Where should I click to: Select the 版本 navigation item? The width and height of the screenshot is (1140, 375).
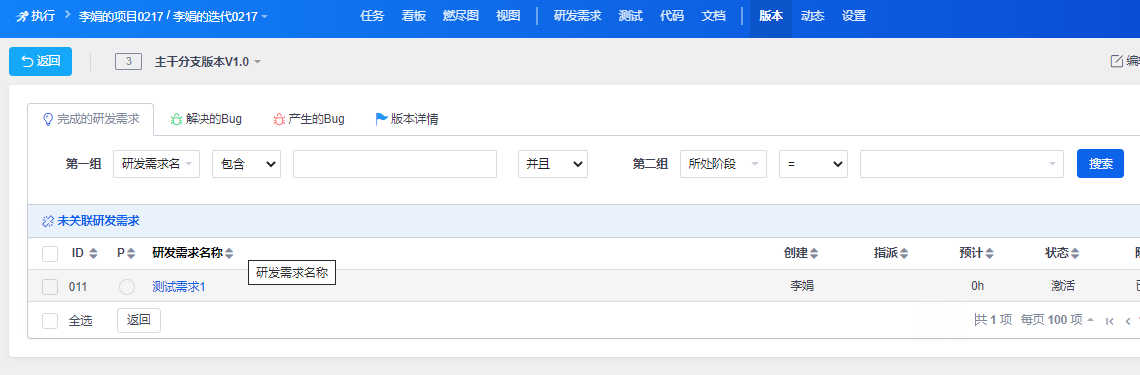(771, 16)
